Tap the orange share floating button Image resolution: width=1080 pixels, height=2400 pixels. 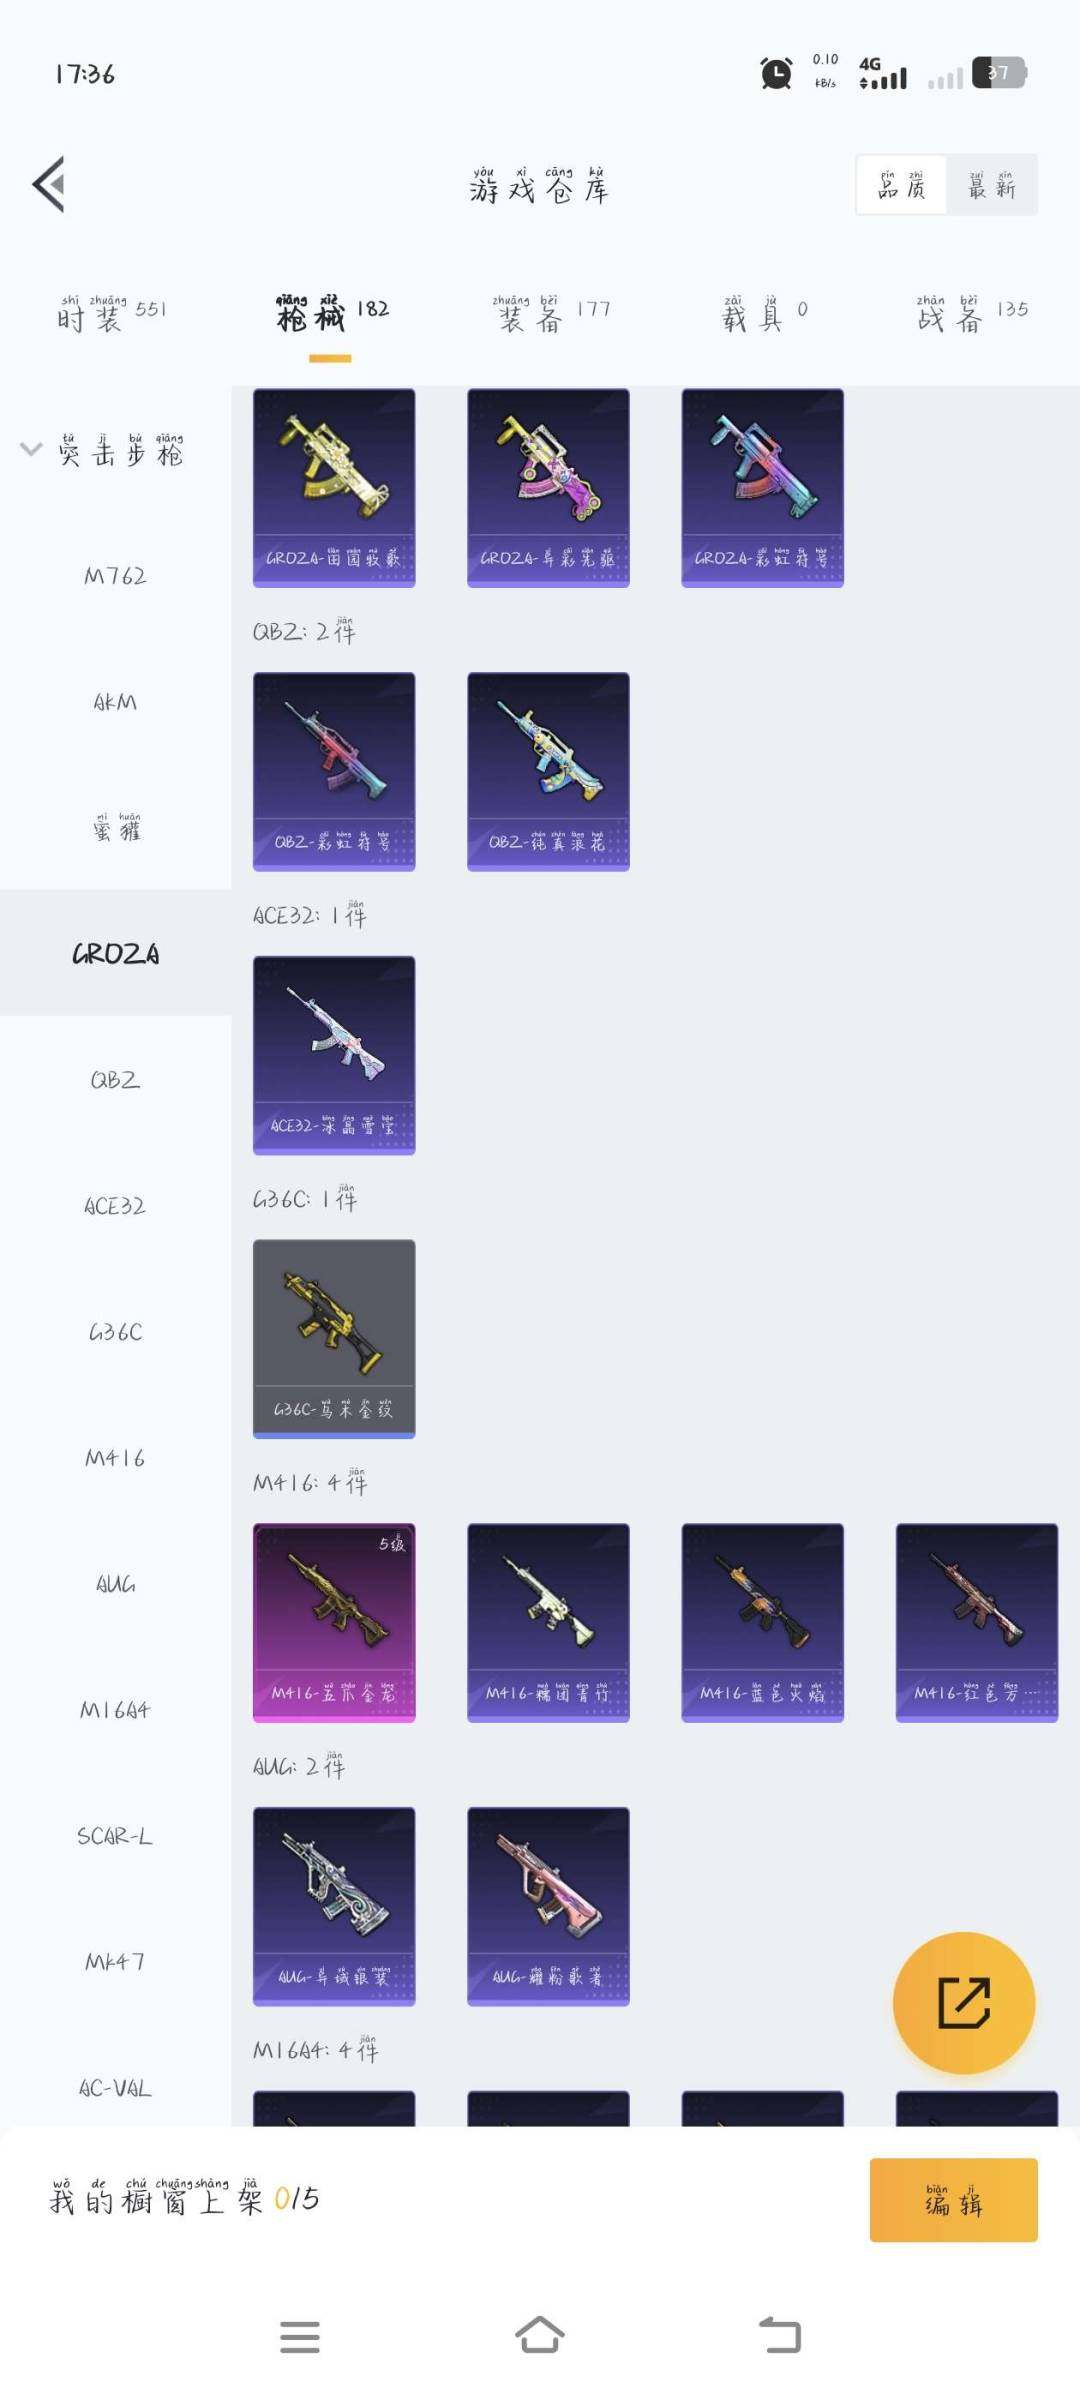tap(963, 2002)
